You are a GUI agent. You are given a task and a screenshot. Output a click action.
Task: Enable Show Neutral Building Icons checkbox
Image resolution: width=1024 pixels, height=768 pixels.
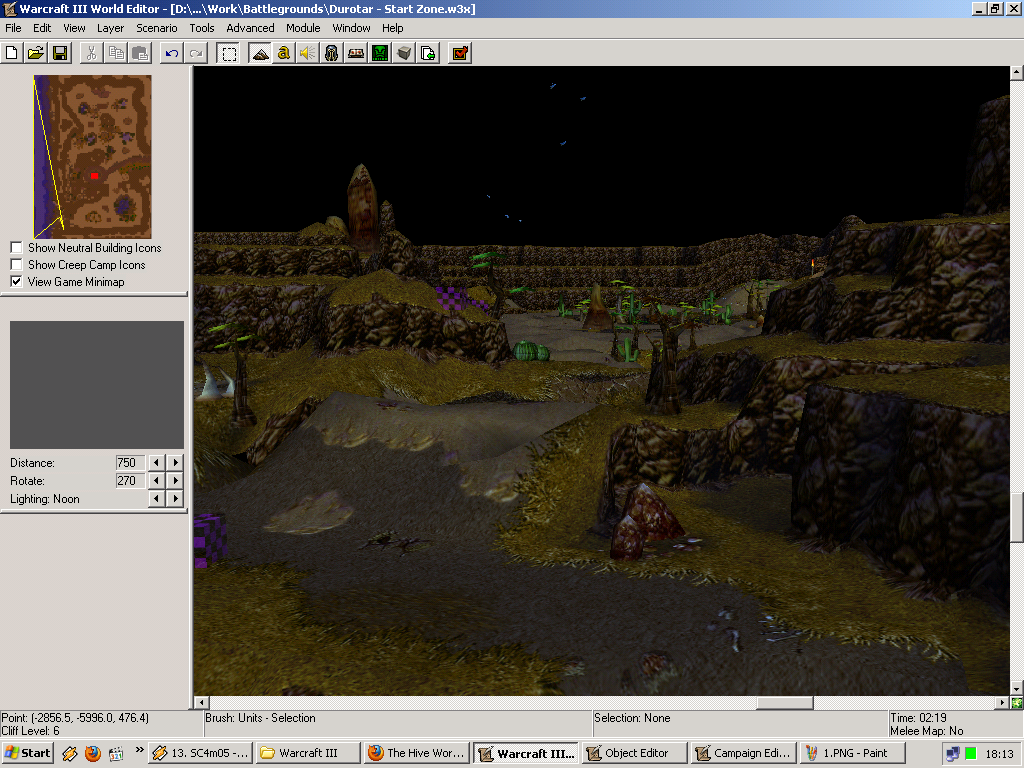click(16, 248)
